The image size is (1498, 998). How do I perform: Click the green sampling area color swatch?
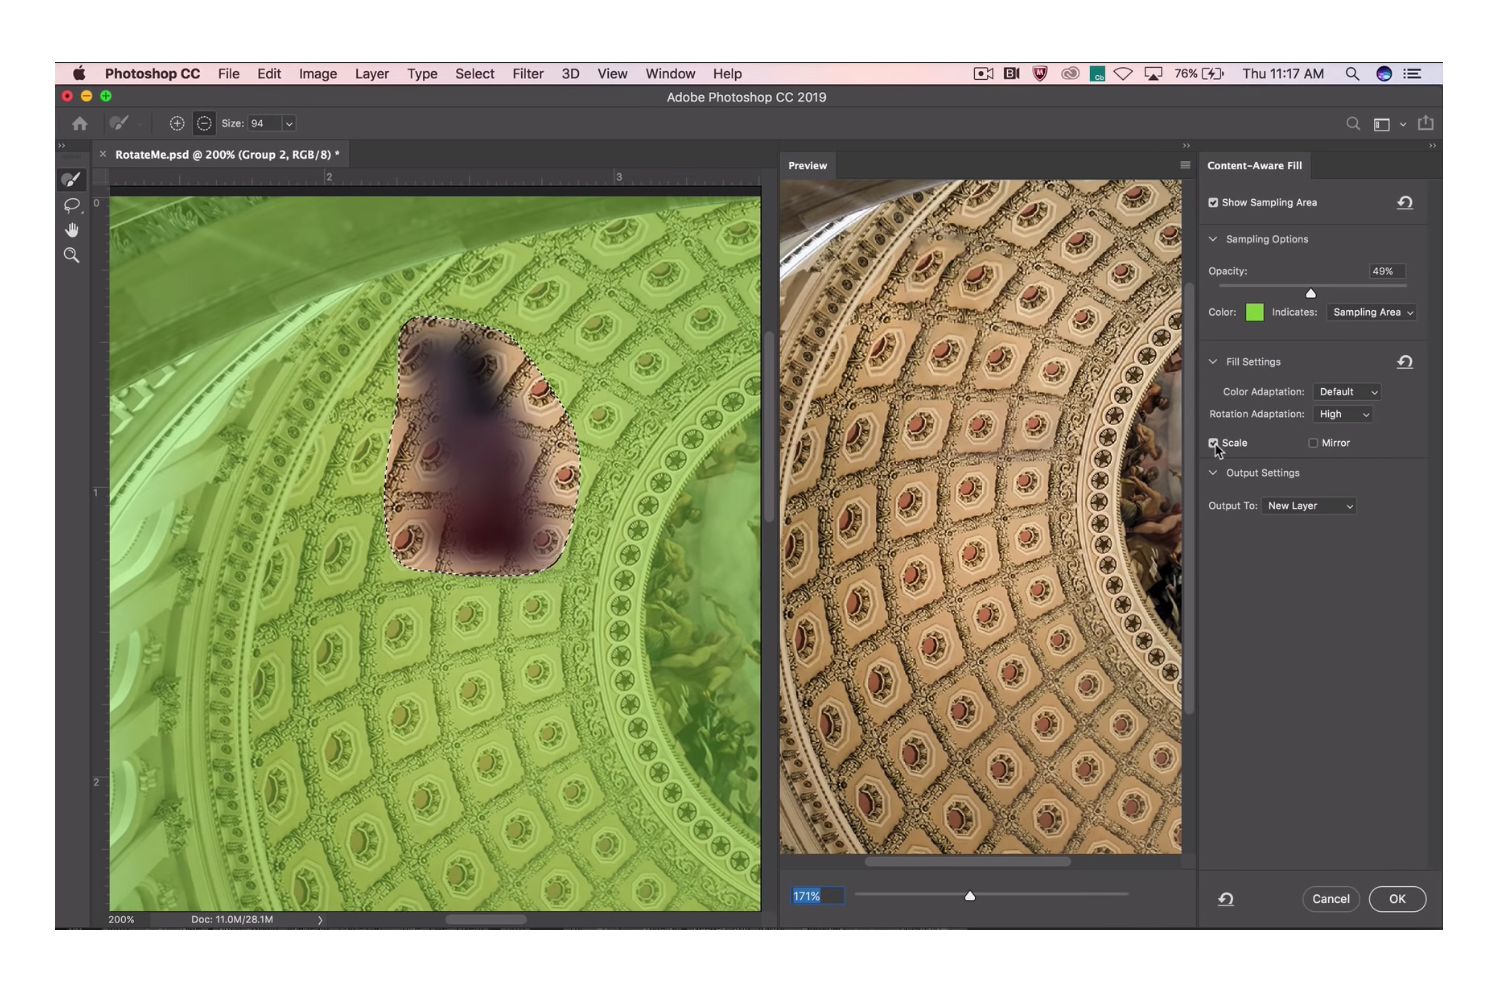tap(1253, 312)
